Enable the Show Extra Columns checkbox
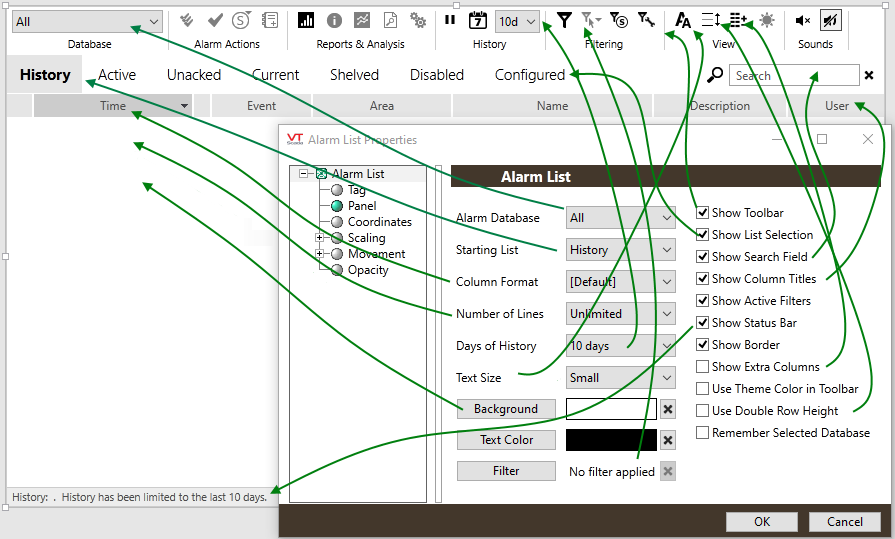Screen dimensions: 895x539 coord(704,367)
